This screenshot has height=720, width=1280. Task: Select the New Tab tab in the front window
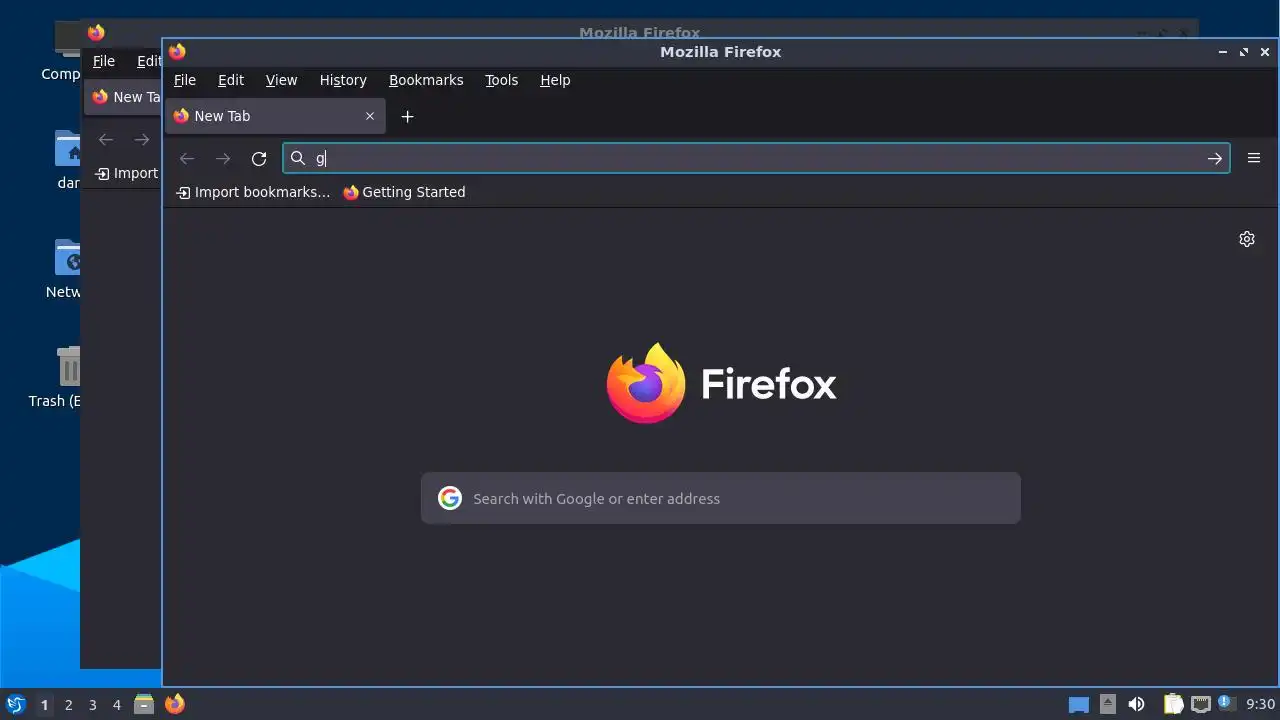coord(274,116)
